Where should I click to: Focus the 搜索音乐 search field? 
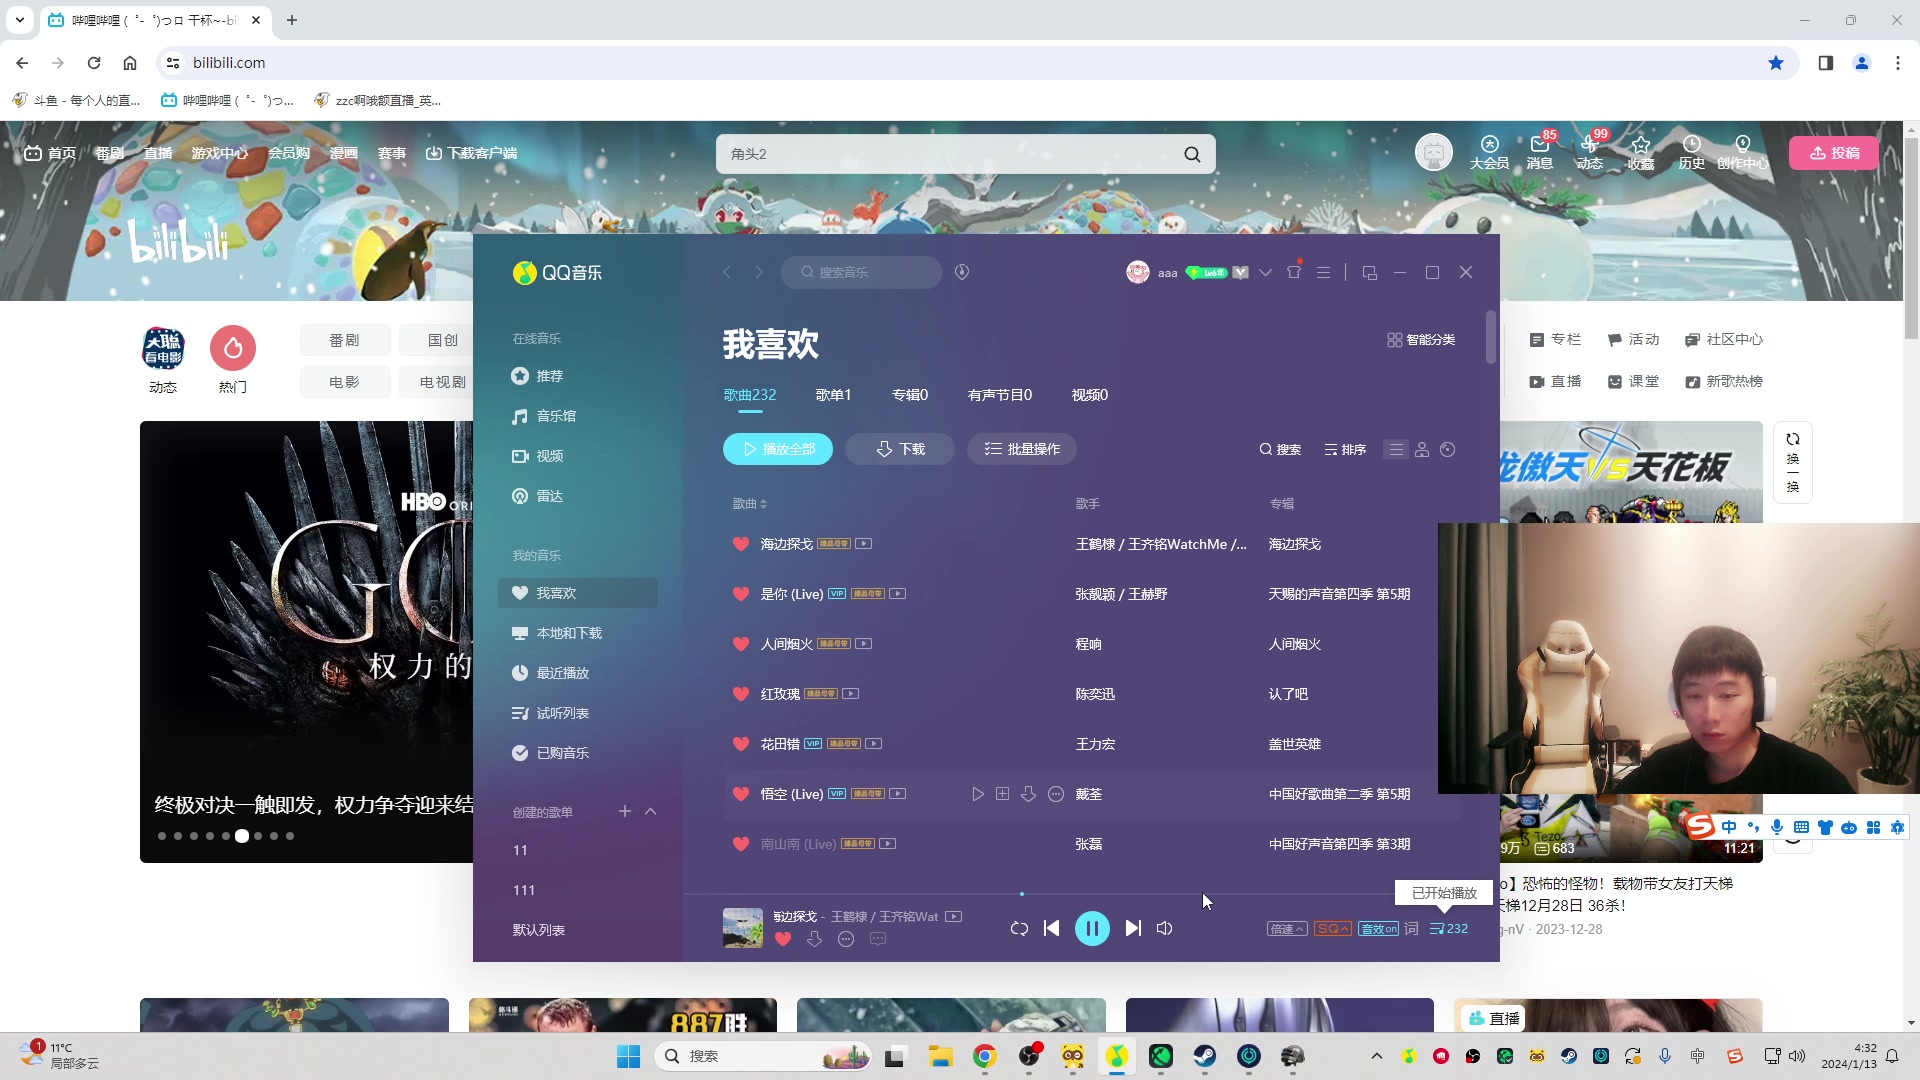pos(862,272)
